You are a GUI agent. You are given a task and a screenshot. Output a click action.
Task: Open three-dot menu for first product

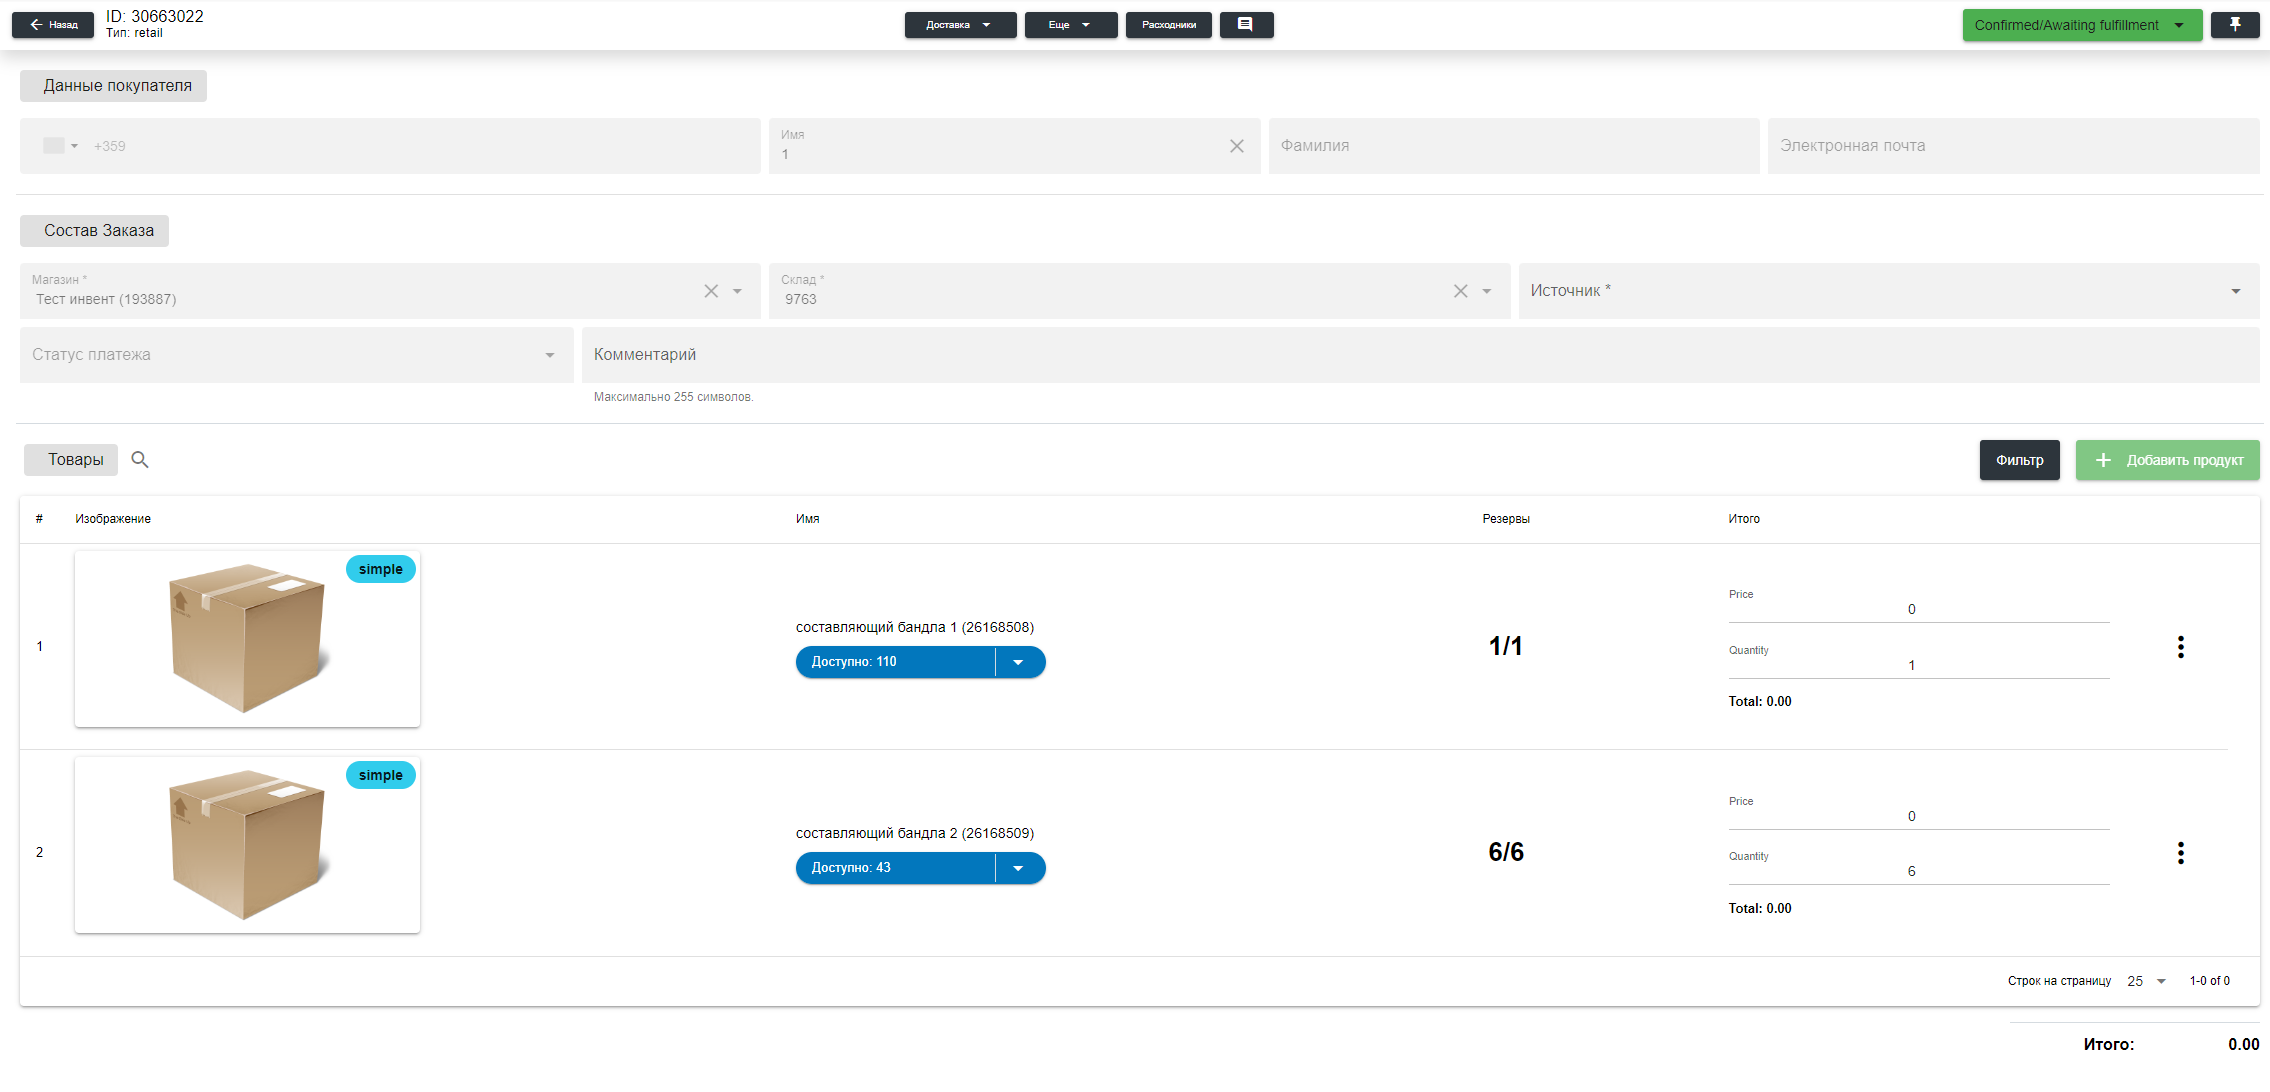pyautogui.click(x=2180, y=647)
